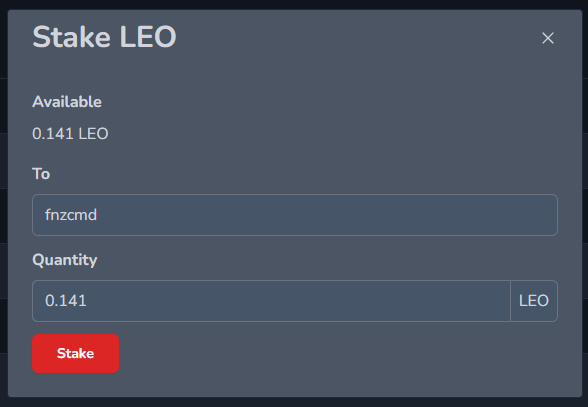Click the To label
This screenshot has width=588, height=407.
(x=41, y=174)
